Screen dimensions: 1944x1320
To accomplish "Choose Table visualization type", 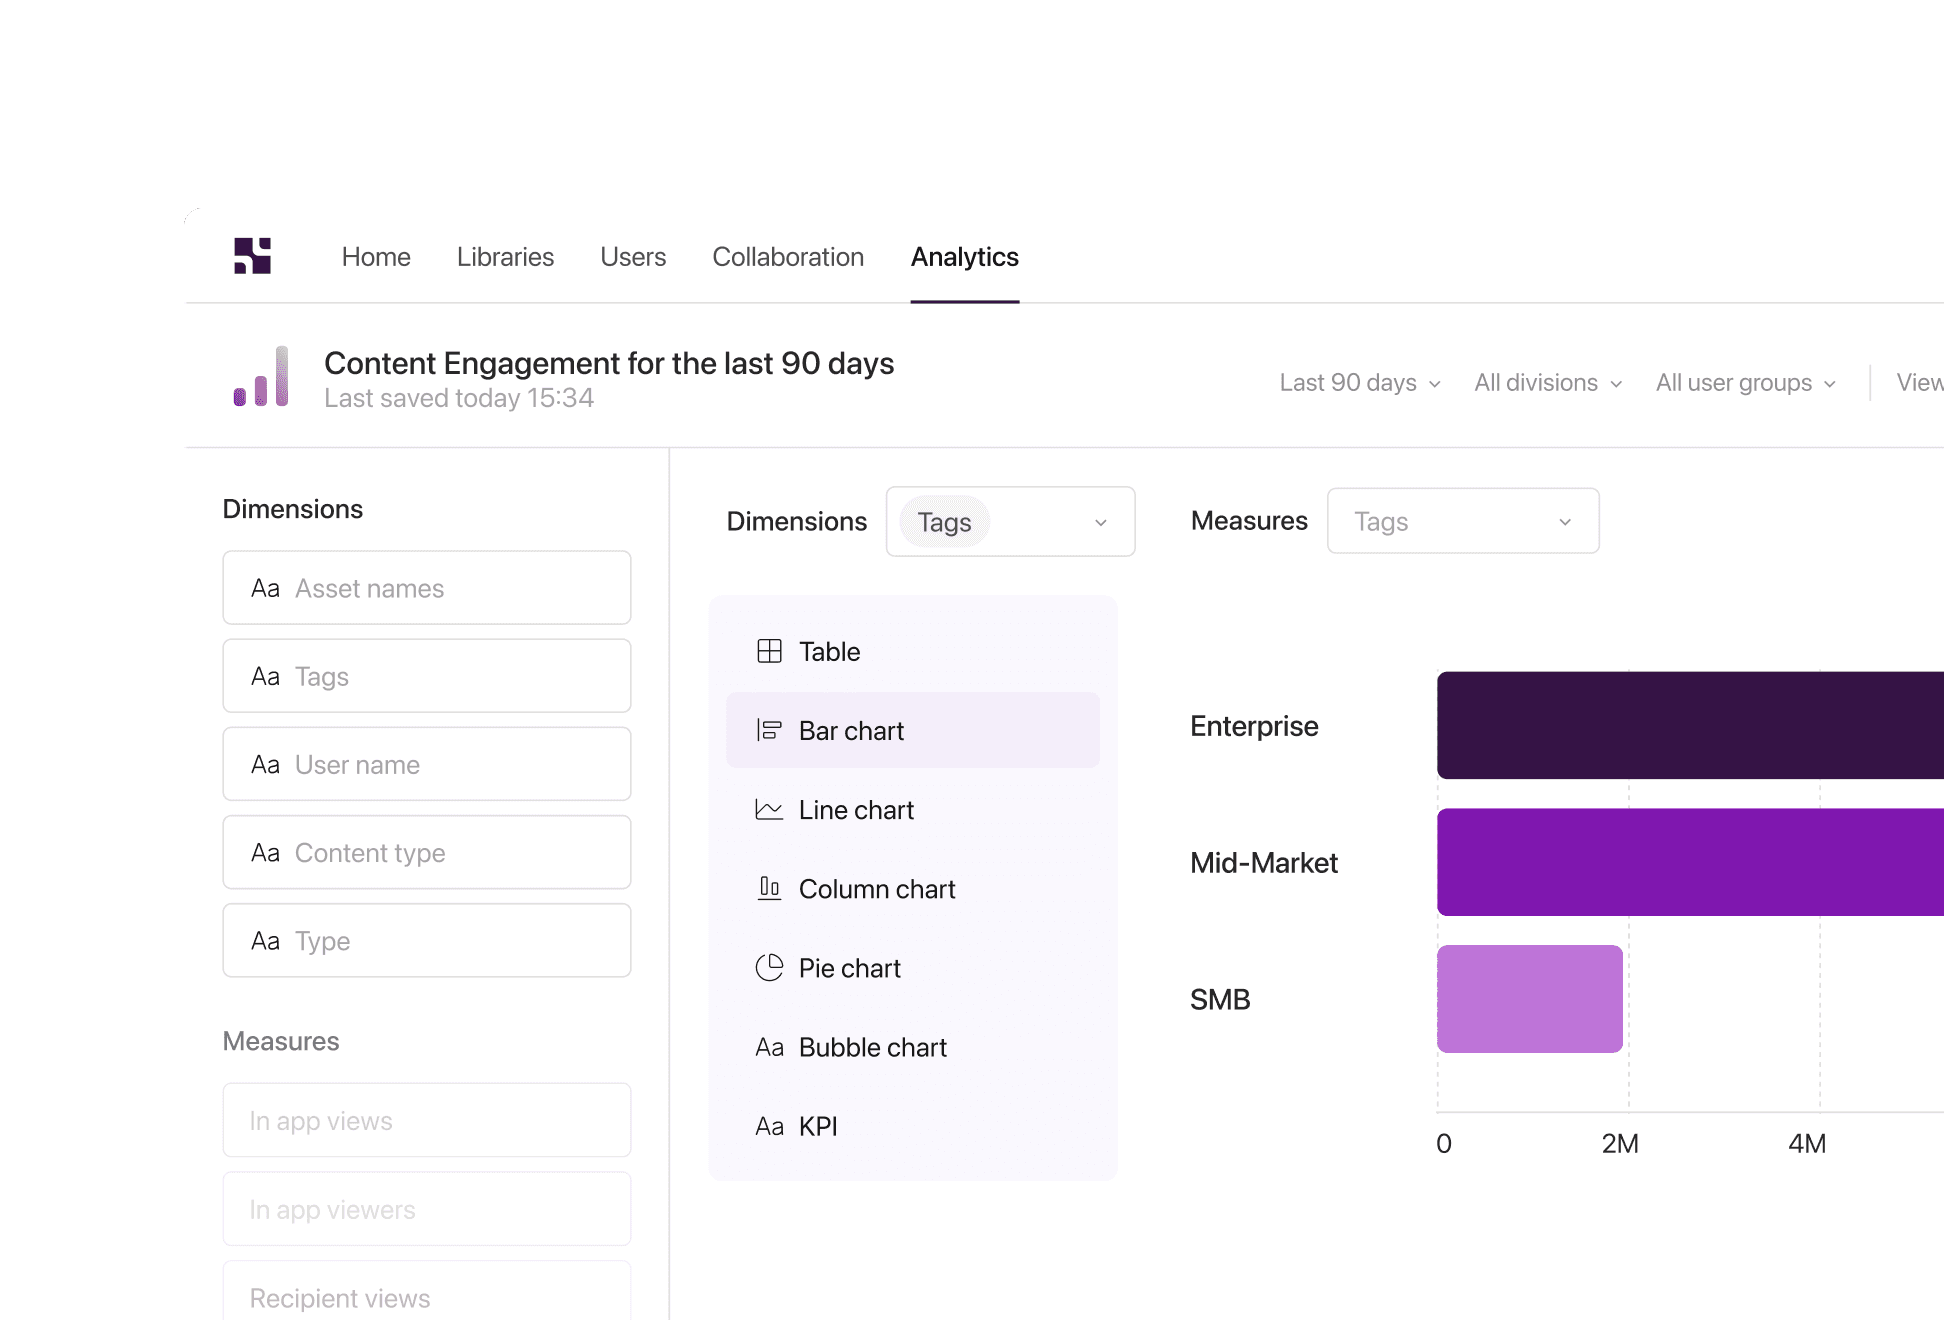I will pyautogui.click(x=913, y=651).
